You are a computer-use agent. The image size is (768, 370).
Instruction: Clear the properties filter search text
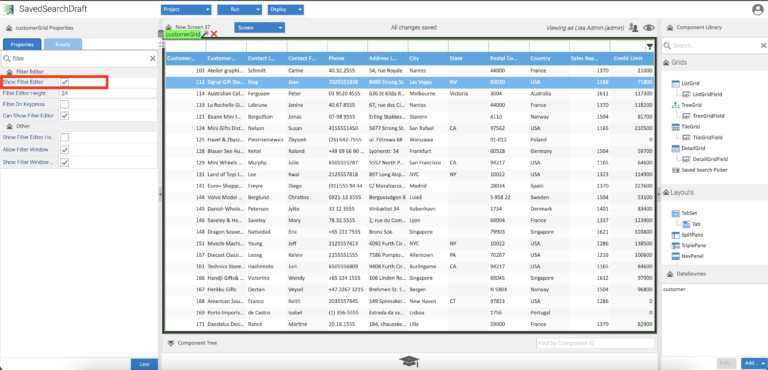[153, 58]
